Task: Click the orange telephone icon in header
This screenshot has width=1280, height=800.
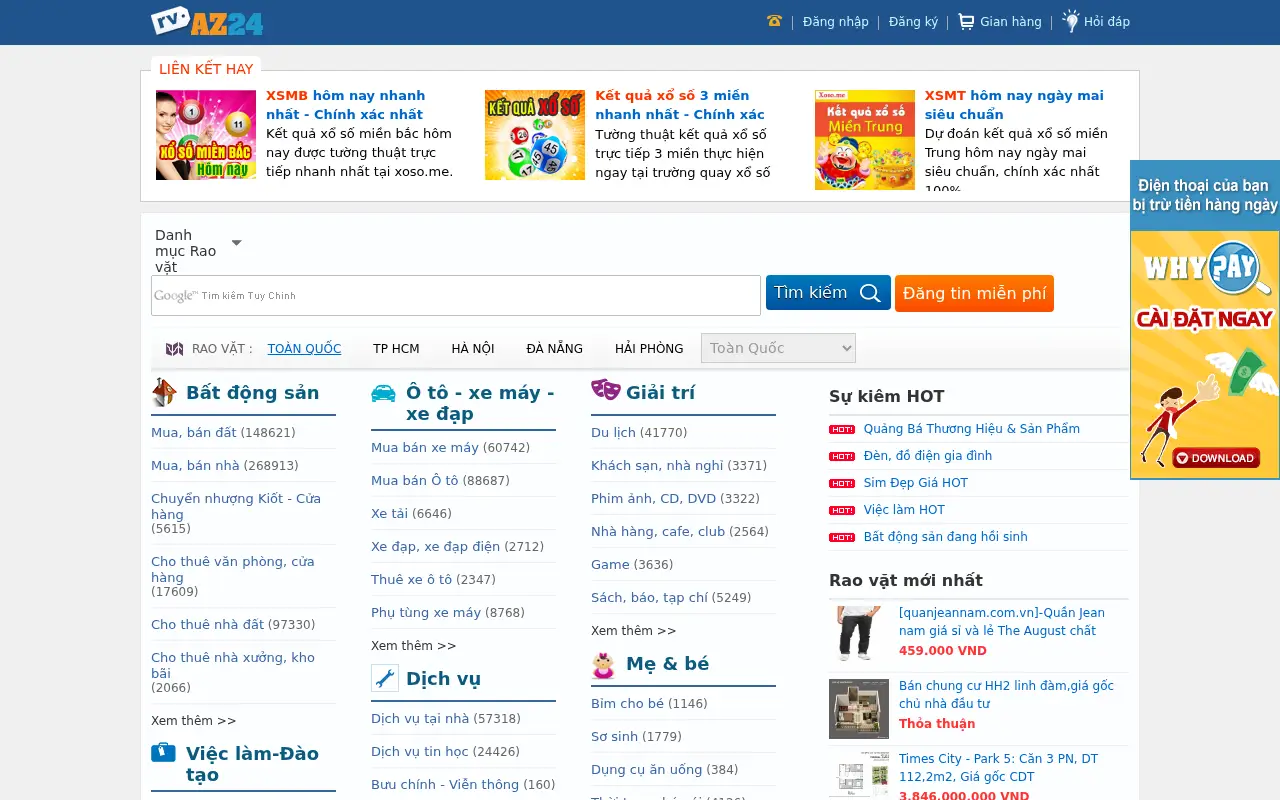Action: 774,21
